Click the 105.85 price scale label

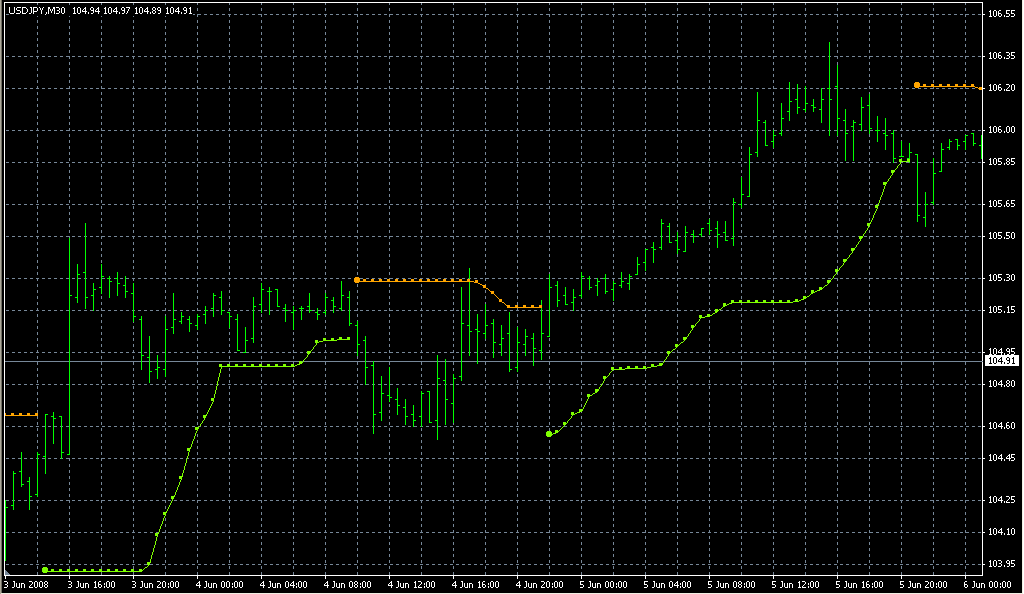pyautogui.click(x=1001, y=161)
